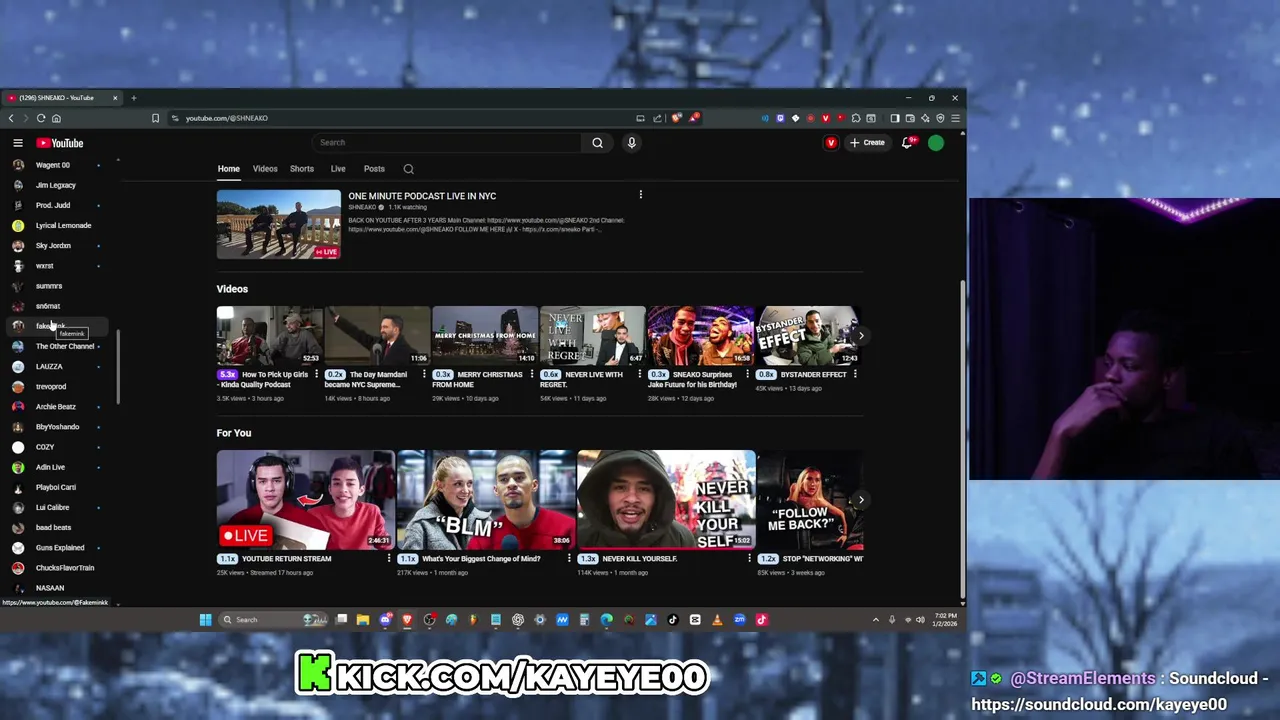This screenshot has width=1280, height=720.
Task: Click the Brave Shields lion icon
Action: tap(677, 118)
